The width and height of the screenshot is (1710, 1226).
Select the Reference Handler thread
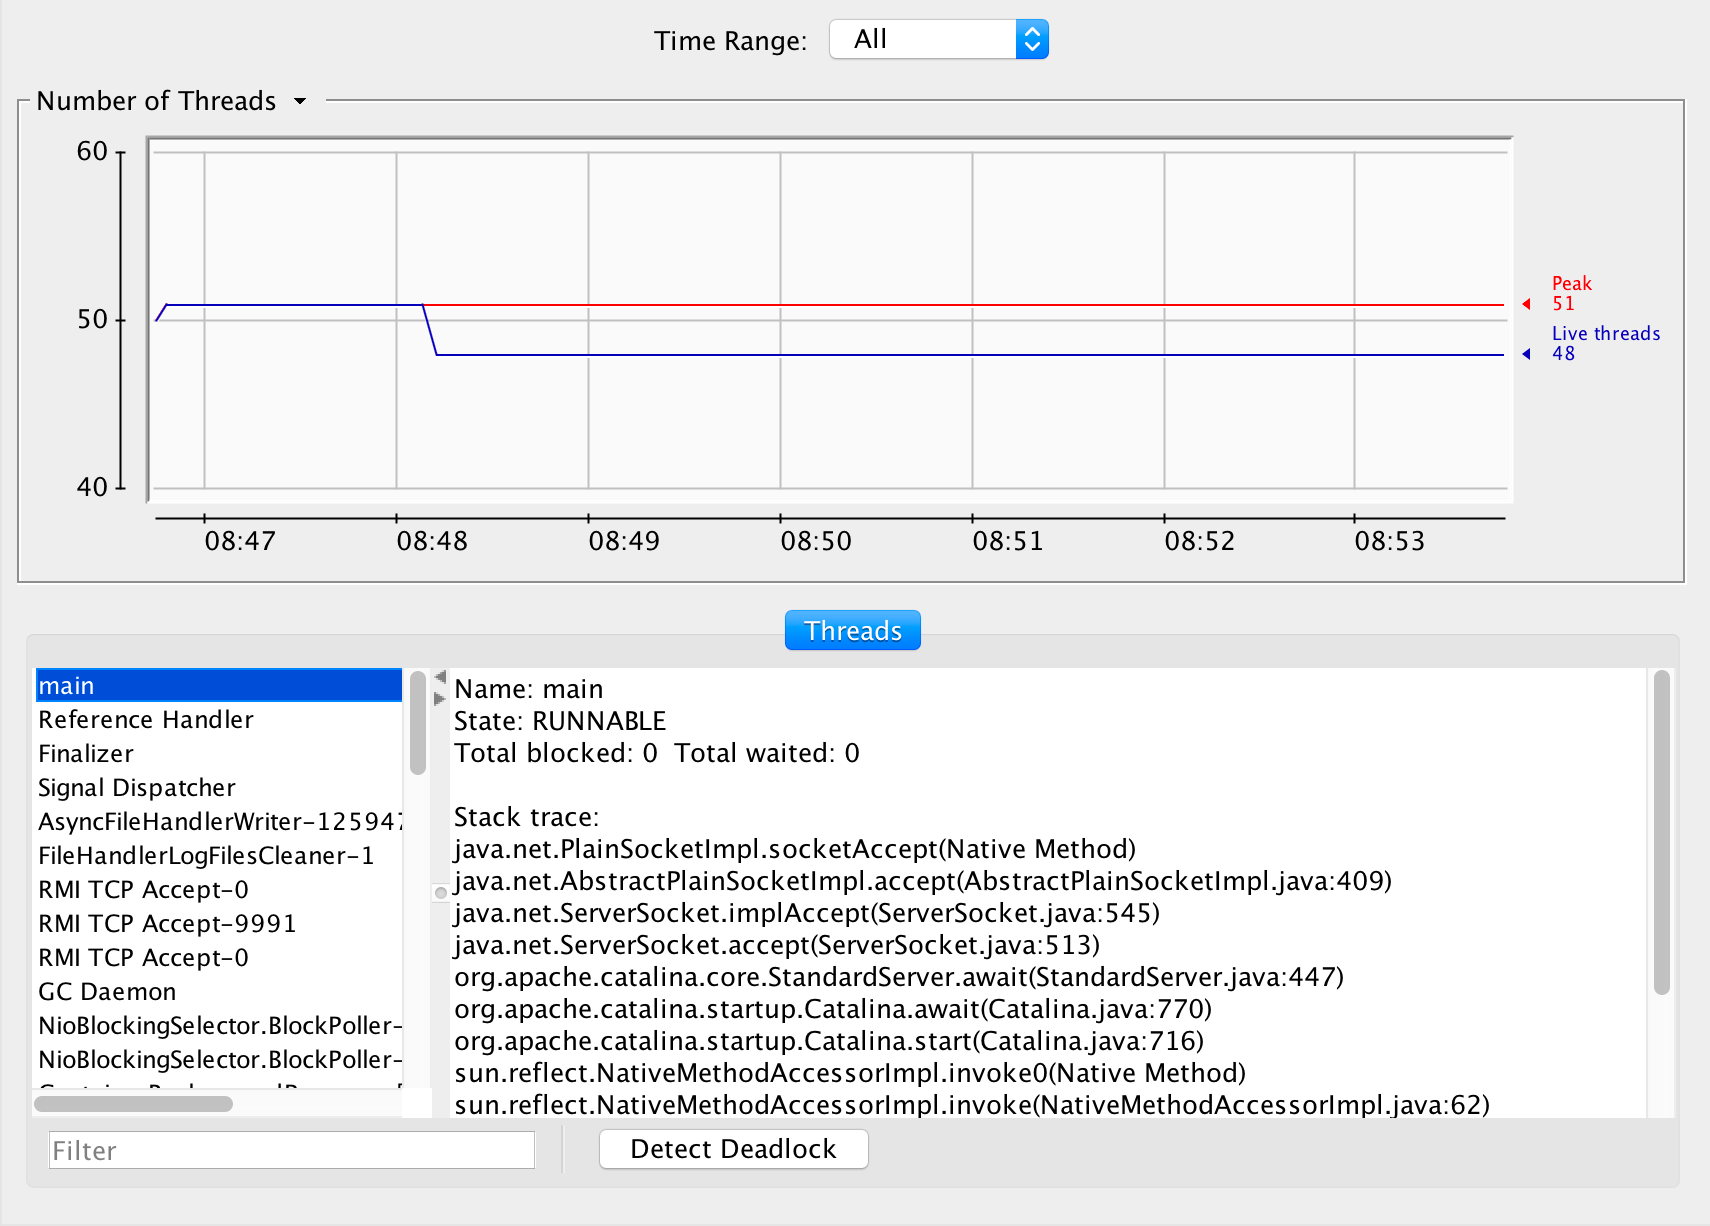pyautogui.click(x=145, y=719)
